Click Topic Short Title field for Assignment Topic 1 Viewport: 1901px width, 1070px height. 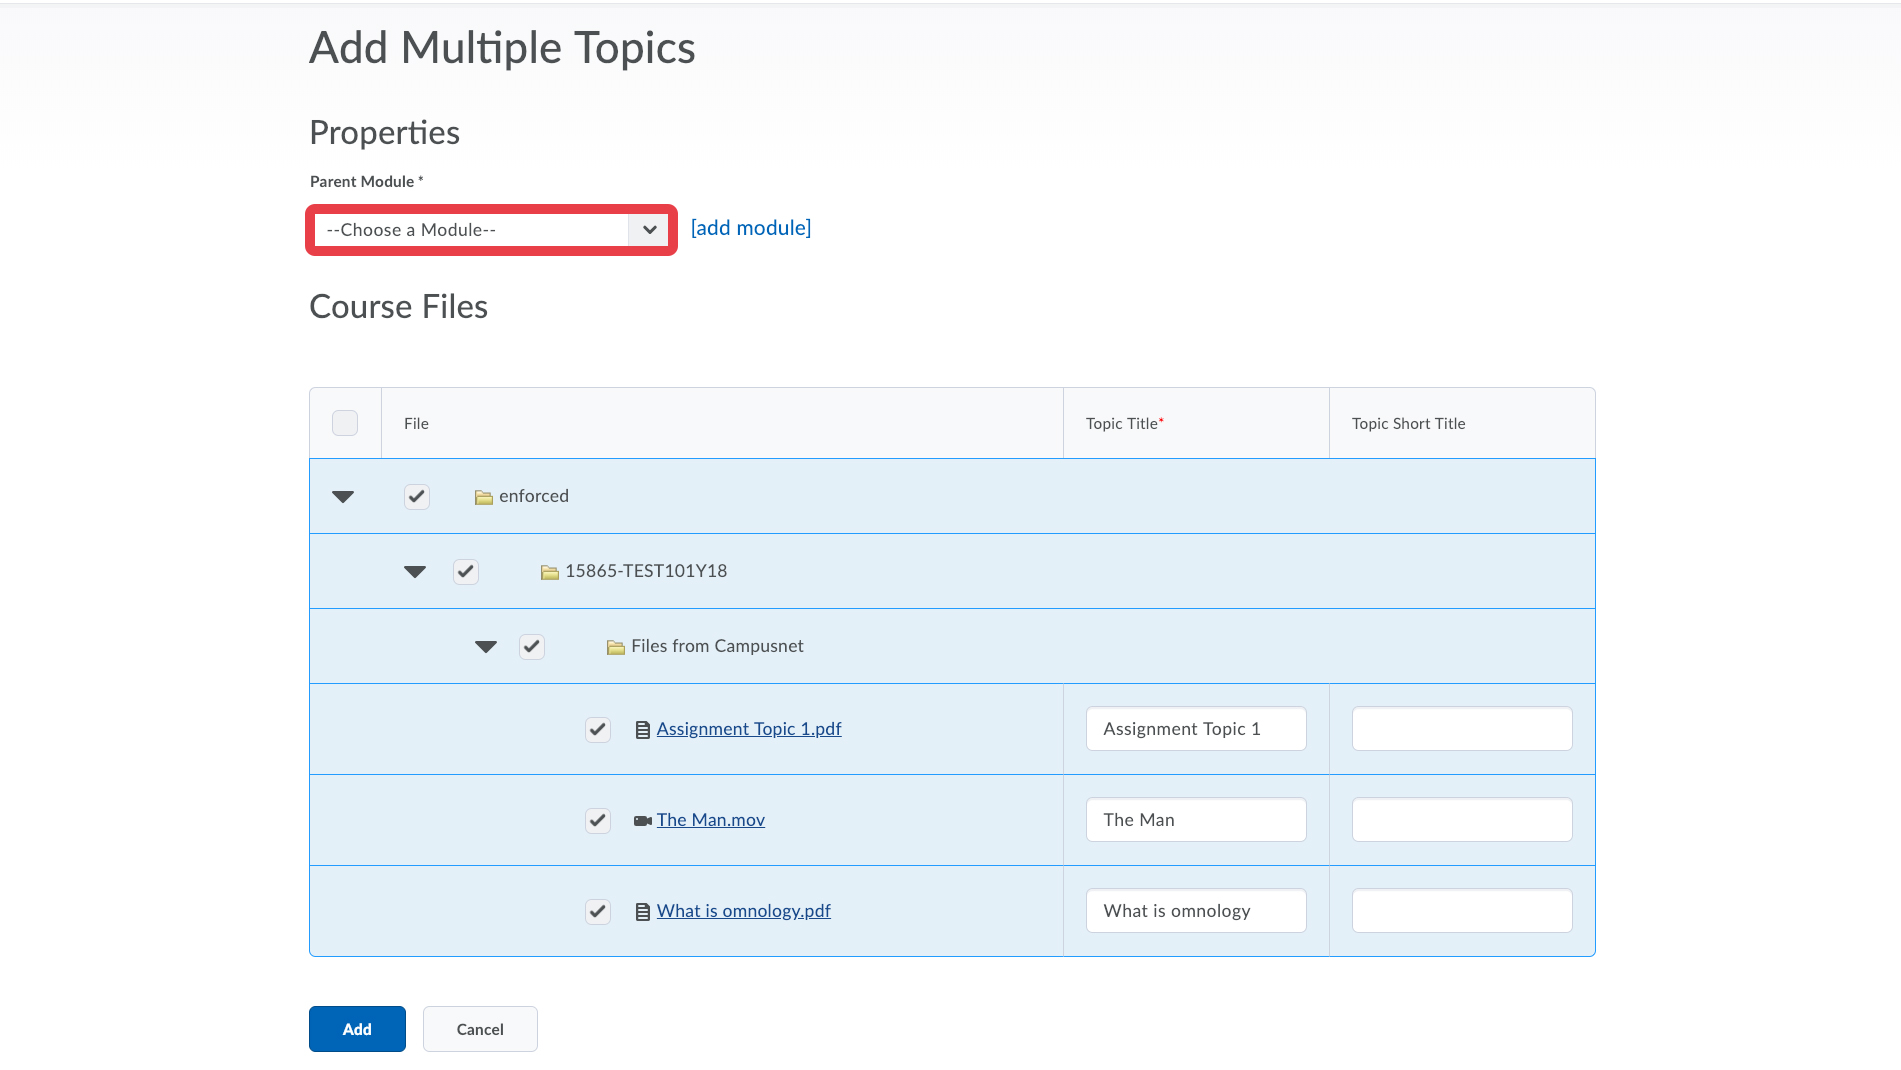point(1461,729)
